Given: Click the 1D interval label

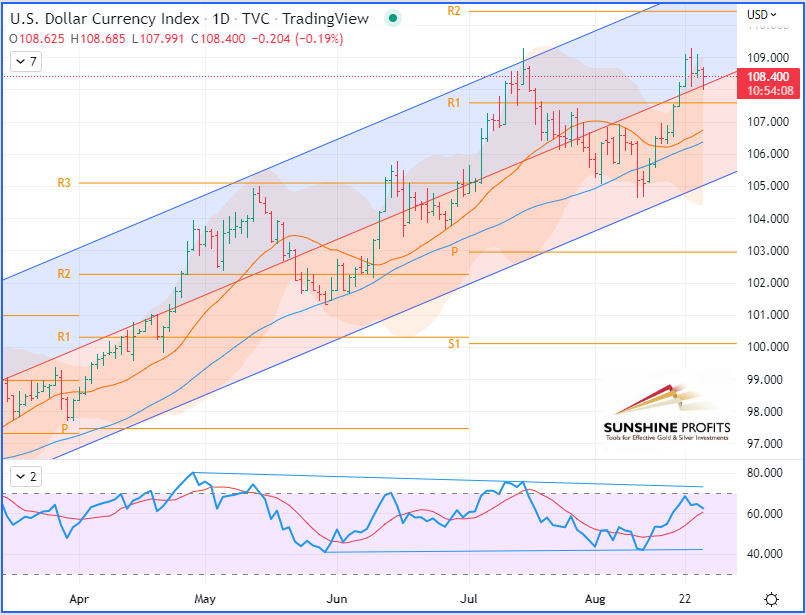Looking at the screenshot, I should pos(221,19).
